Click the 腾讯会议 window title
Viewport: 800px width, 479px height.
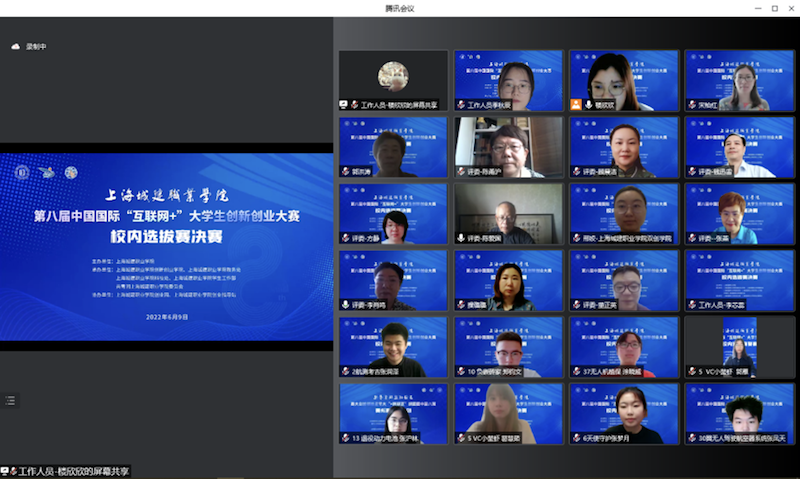tap(399, 8)
